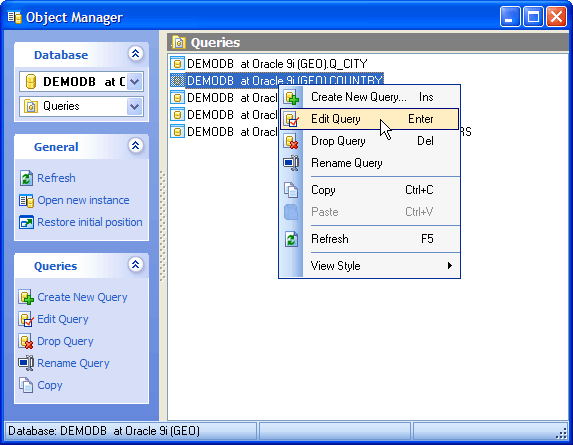Screen dimensions: 573x445
Task: Click the Rename Query icon in context menu
Action: (x=291, y=163)
